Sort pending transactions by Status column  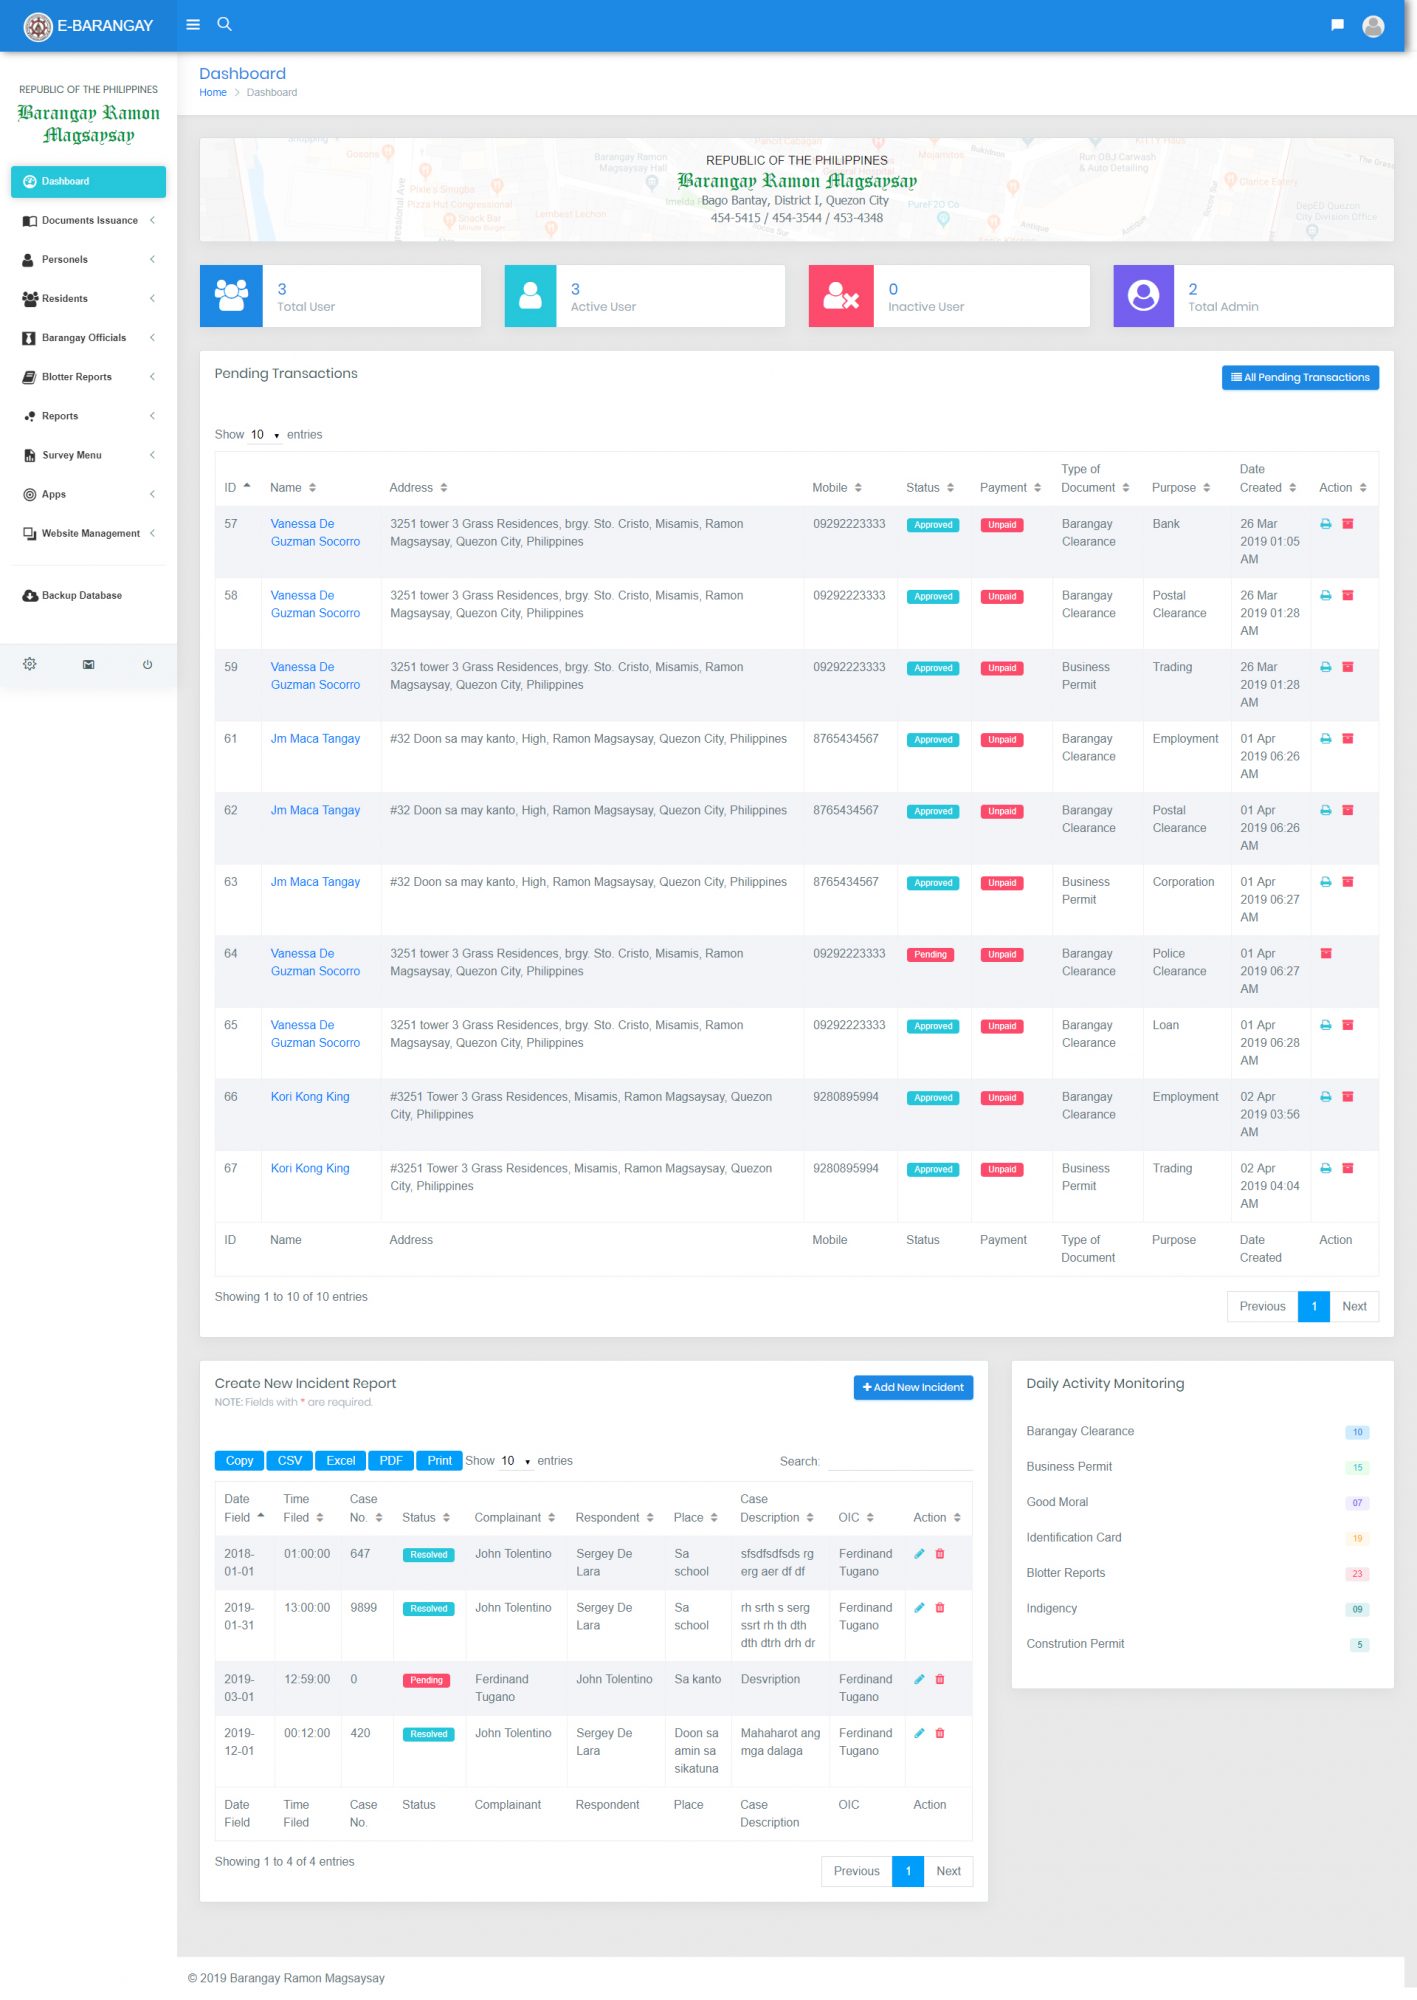(x=929, y=488)
